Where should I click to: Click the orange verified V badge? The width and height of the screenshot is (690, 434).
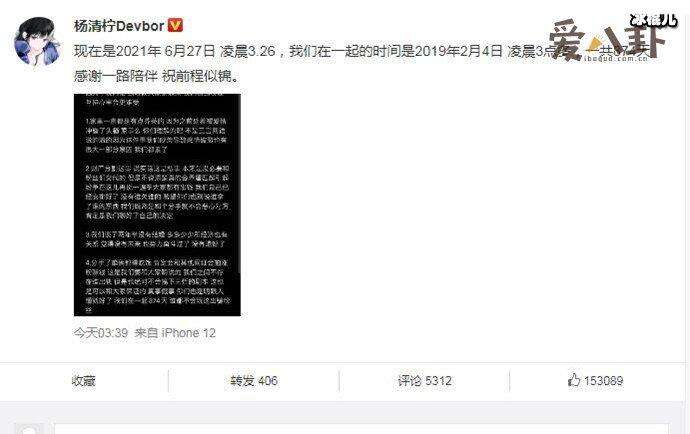pos(175,25)
